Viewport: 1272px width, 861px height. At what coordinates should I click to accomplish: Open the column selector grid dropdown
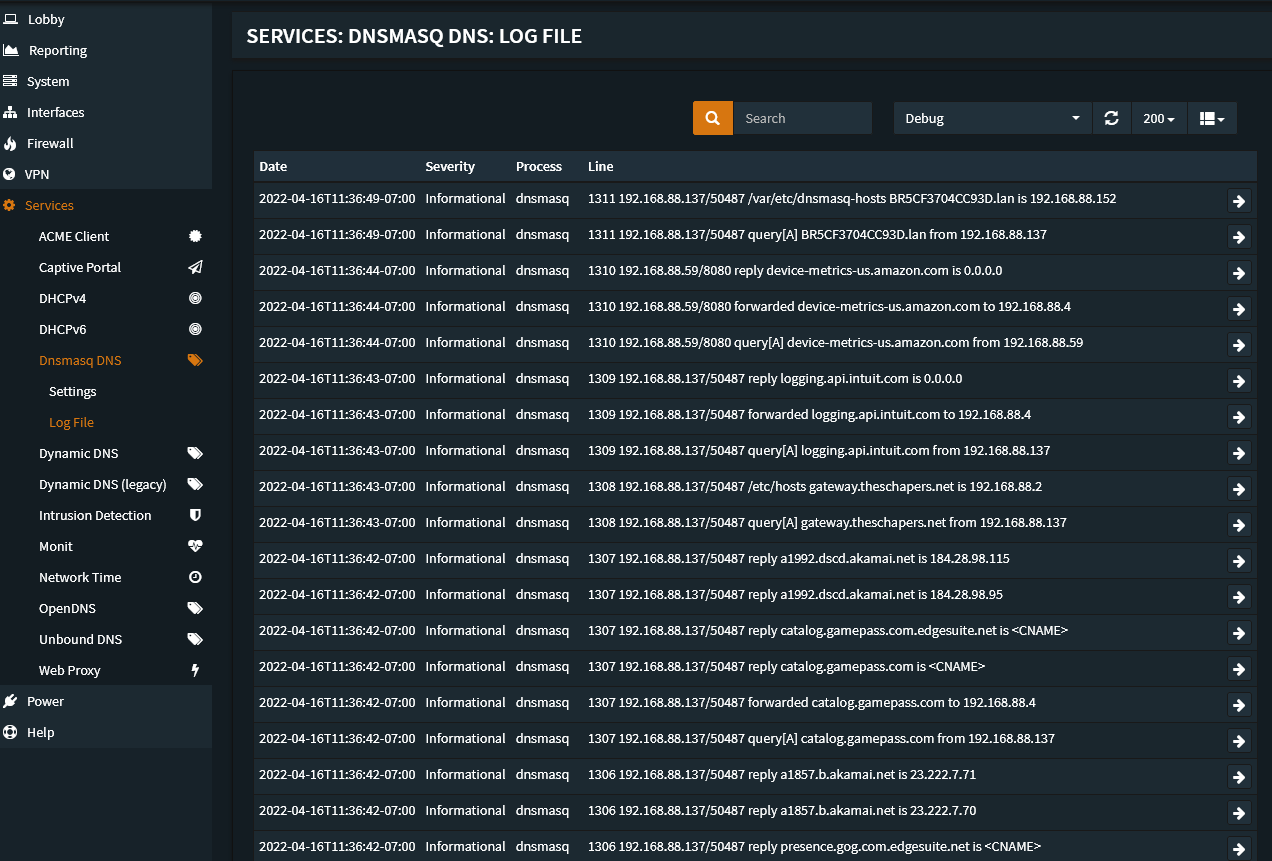[x=1212, y=118]
